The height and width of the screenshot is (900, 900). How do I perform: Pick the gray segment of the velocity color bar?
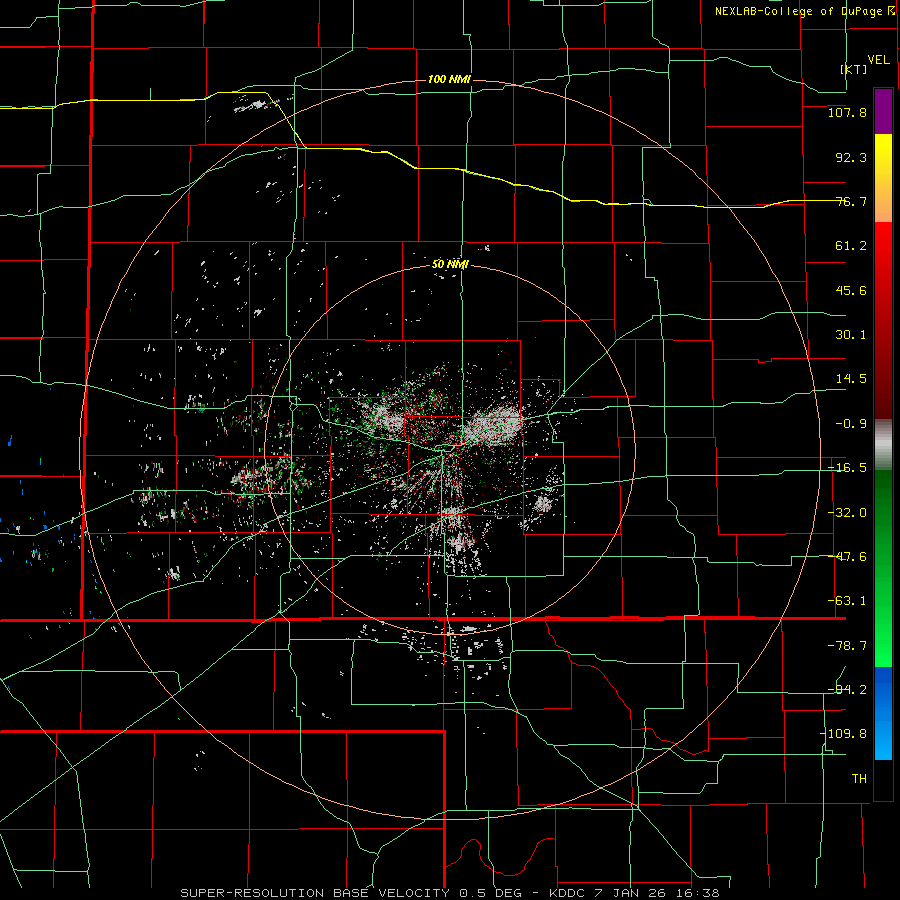(x=883, y=445)
